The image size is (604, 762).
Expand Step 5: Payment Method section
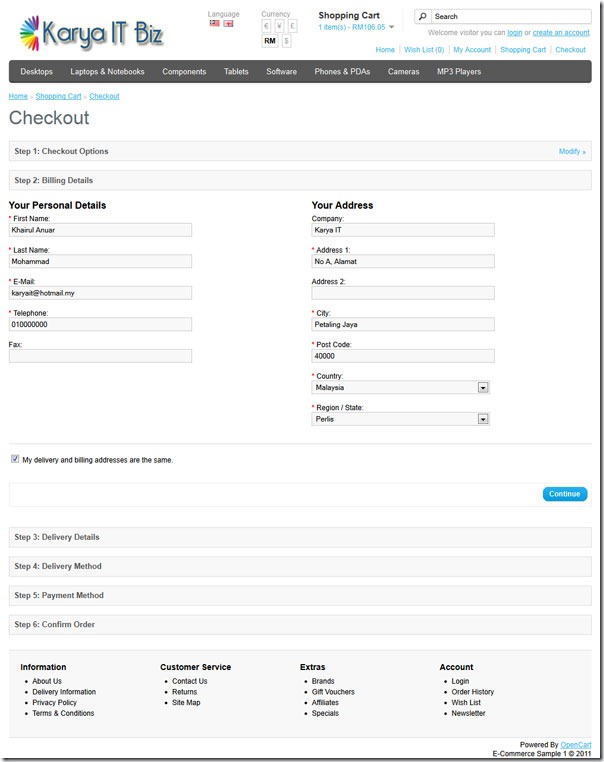click(x=300, y=595)
